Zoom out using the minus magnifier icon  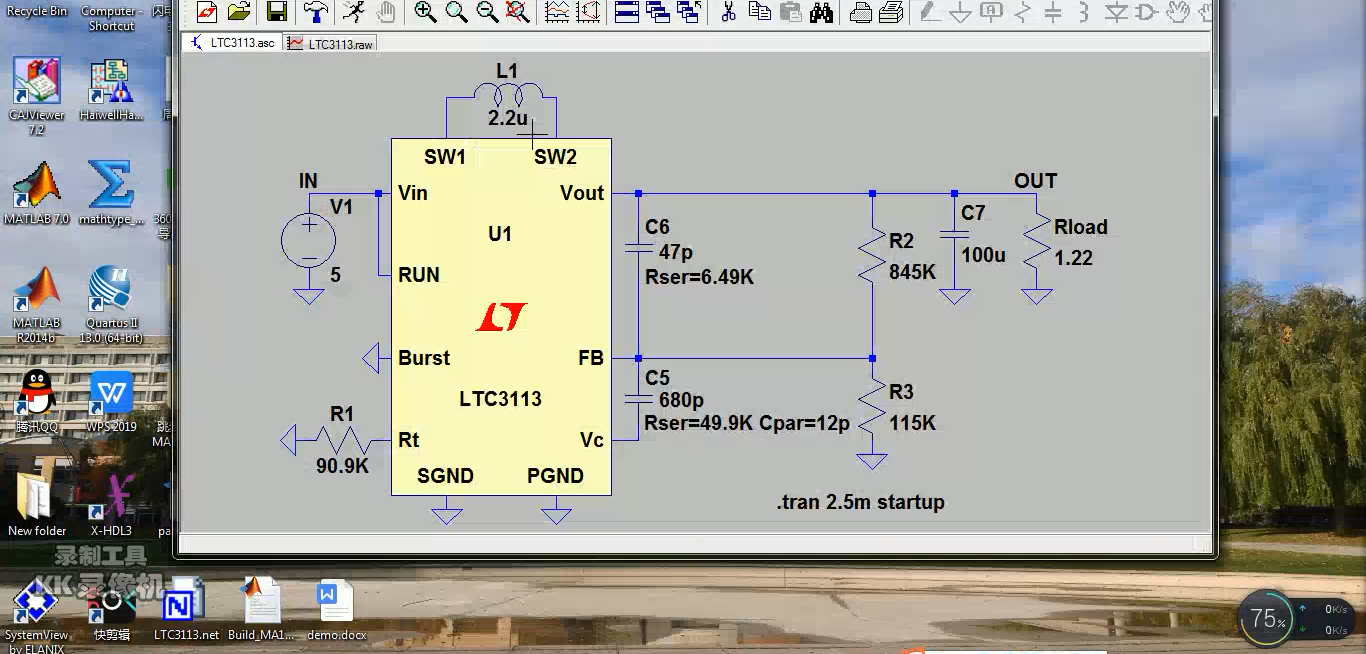tap(487, 12)
